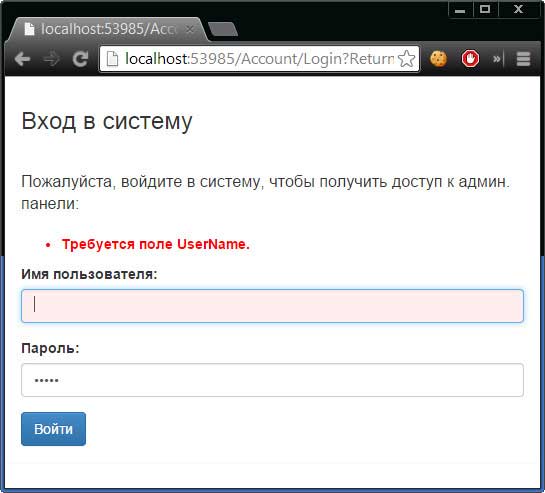Click the Пароль input field
The height and width of the screenshot is (493, 545).
pos(272,380)
